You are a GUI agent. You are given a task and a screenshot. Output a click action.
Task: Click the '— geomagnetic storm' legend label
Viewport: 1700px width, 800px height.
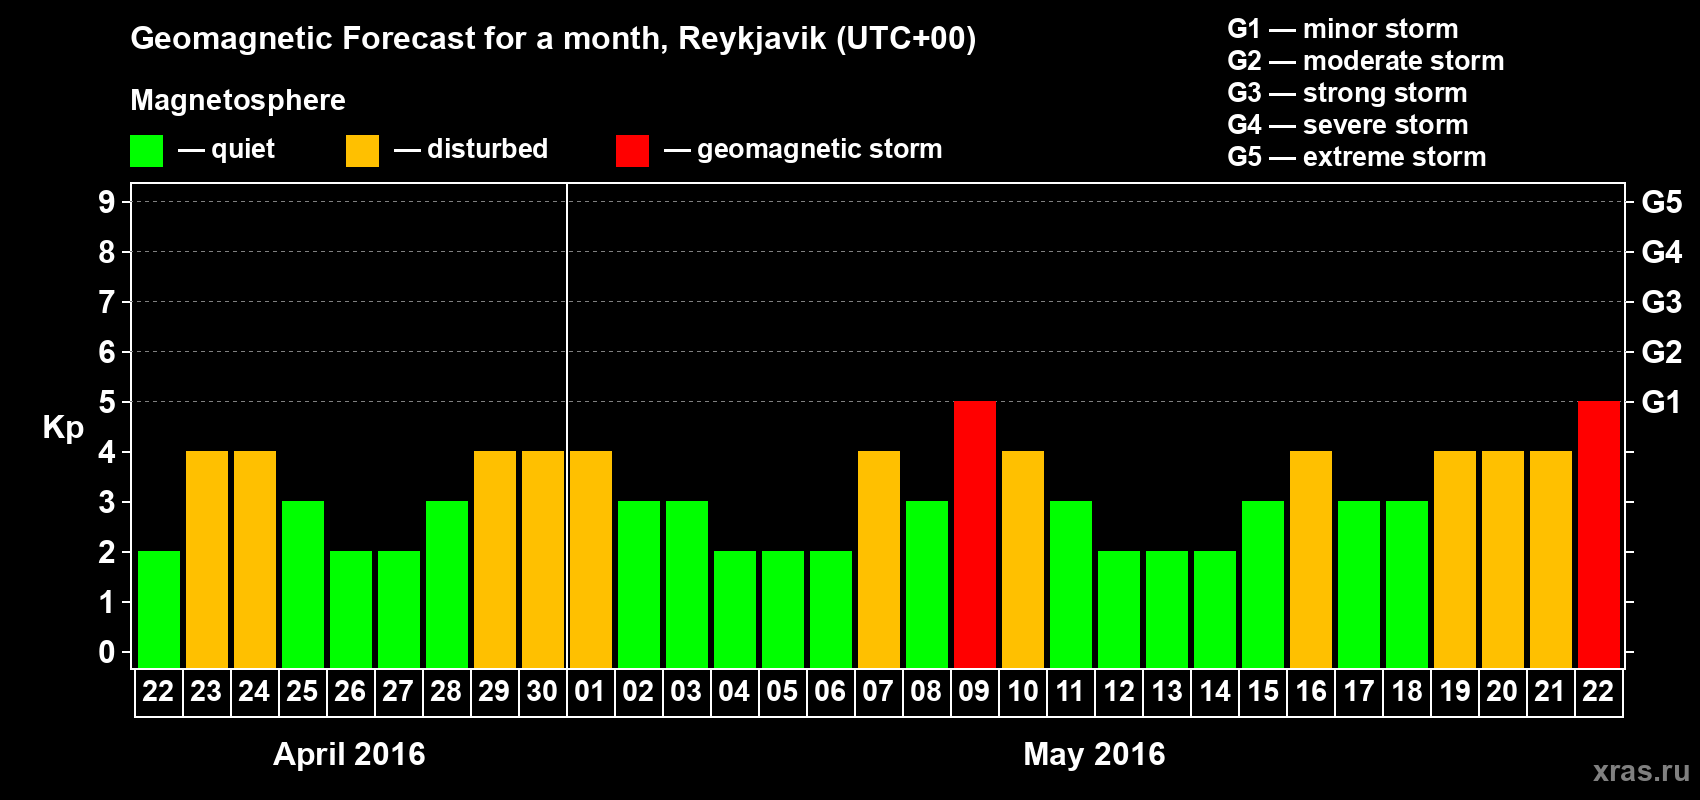click(x=803, y=149)
